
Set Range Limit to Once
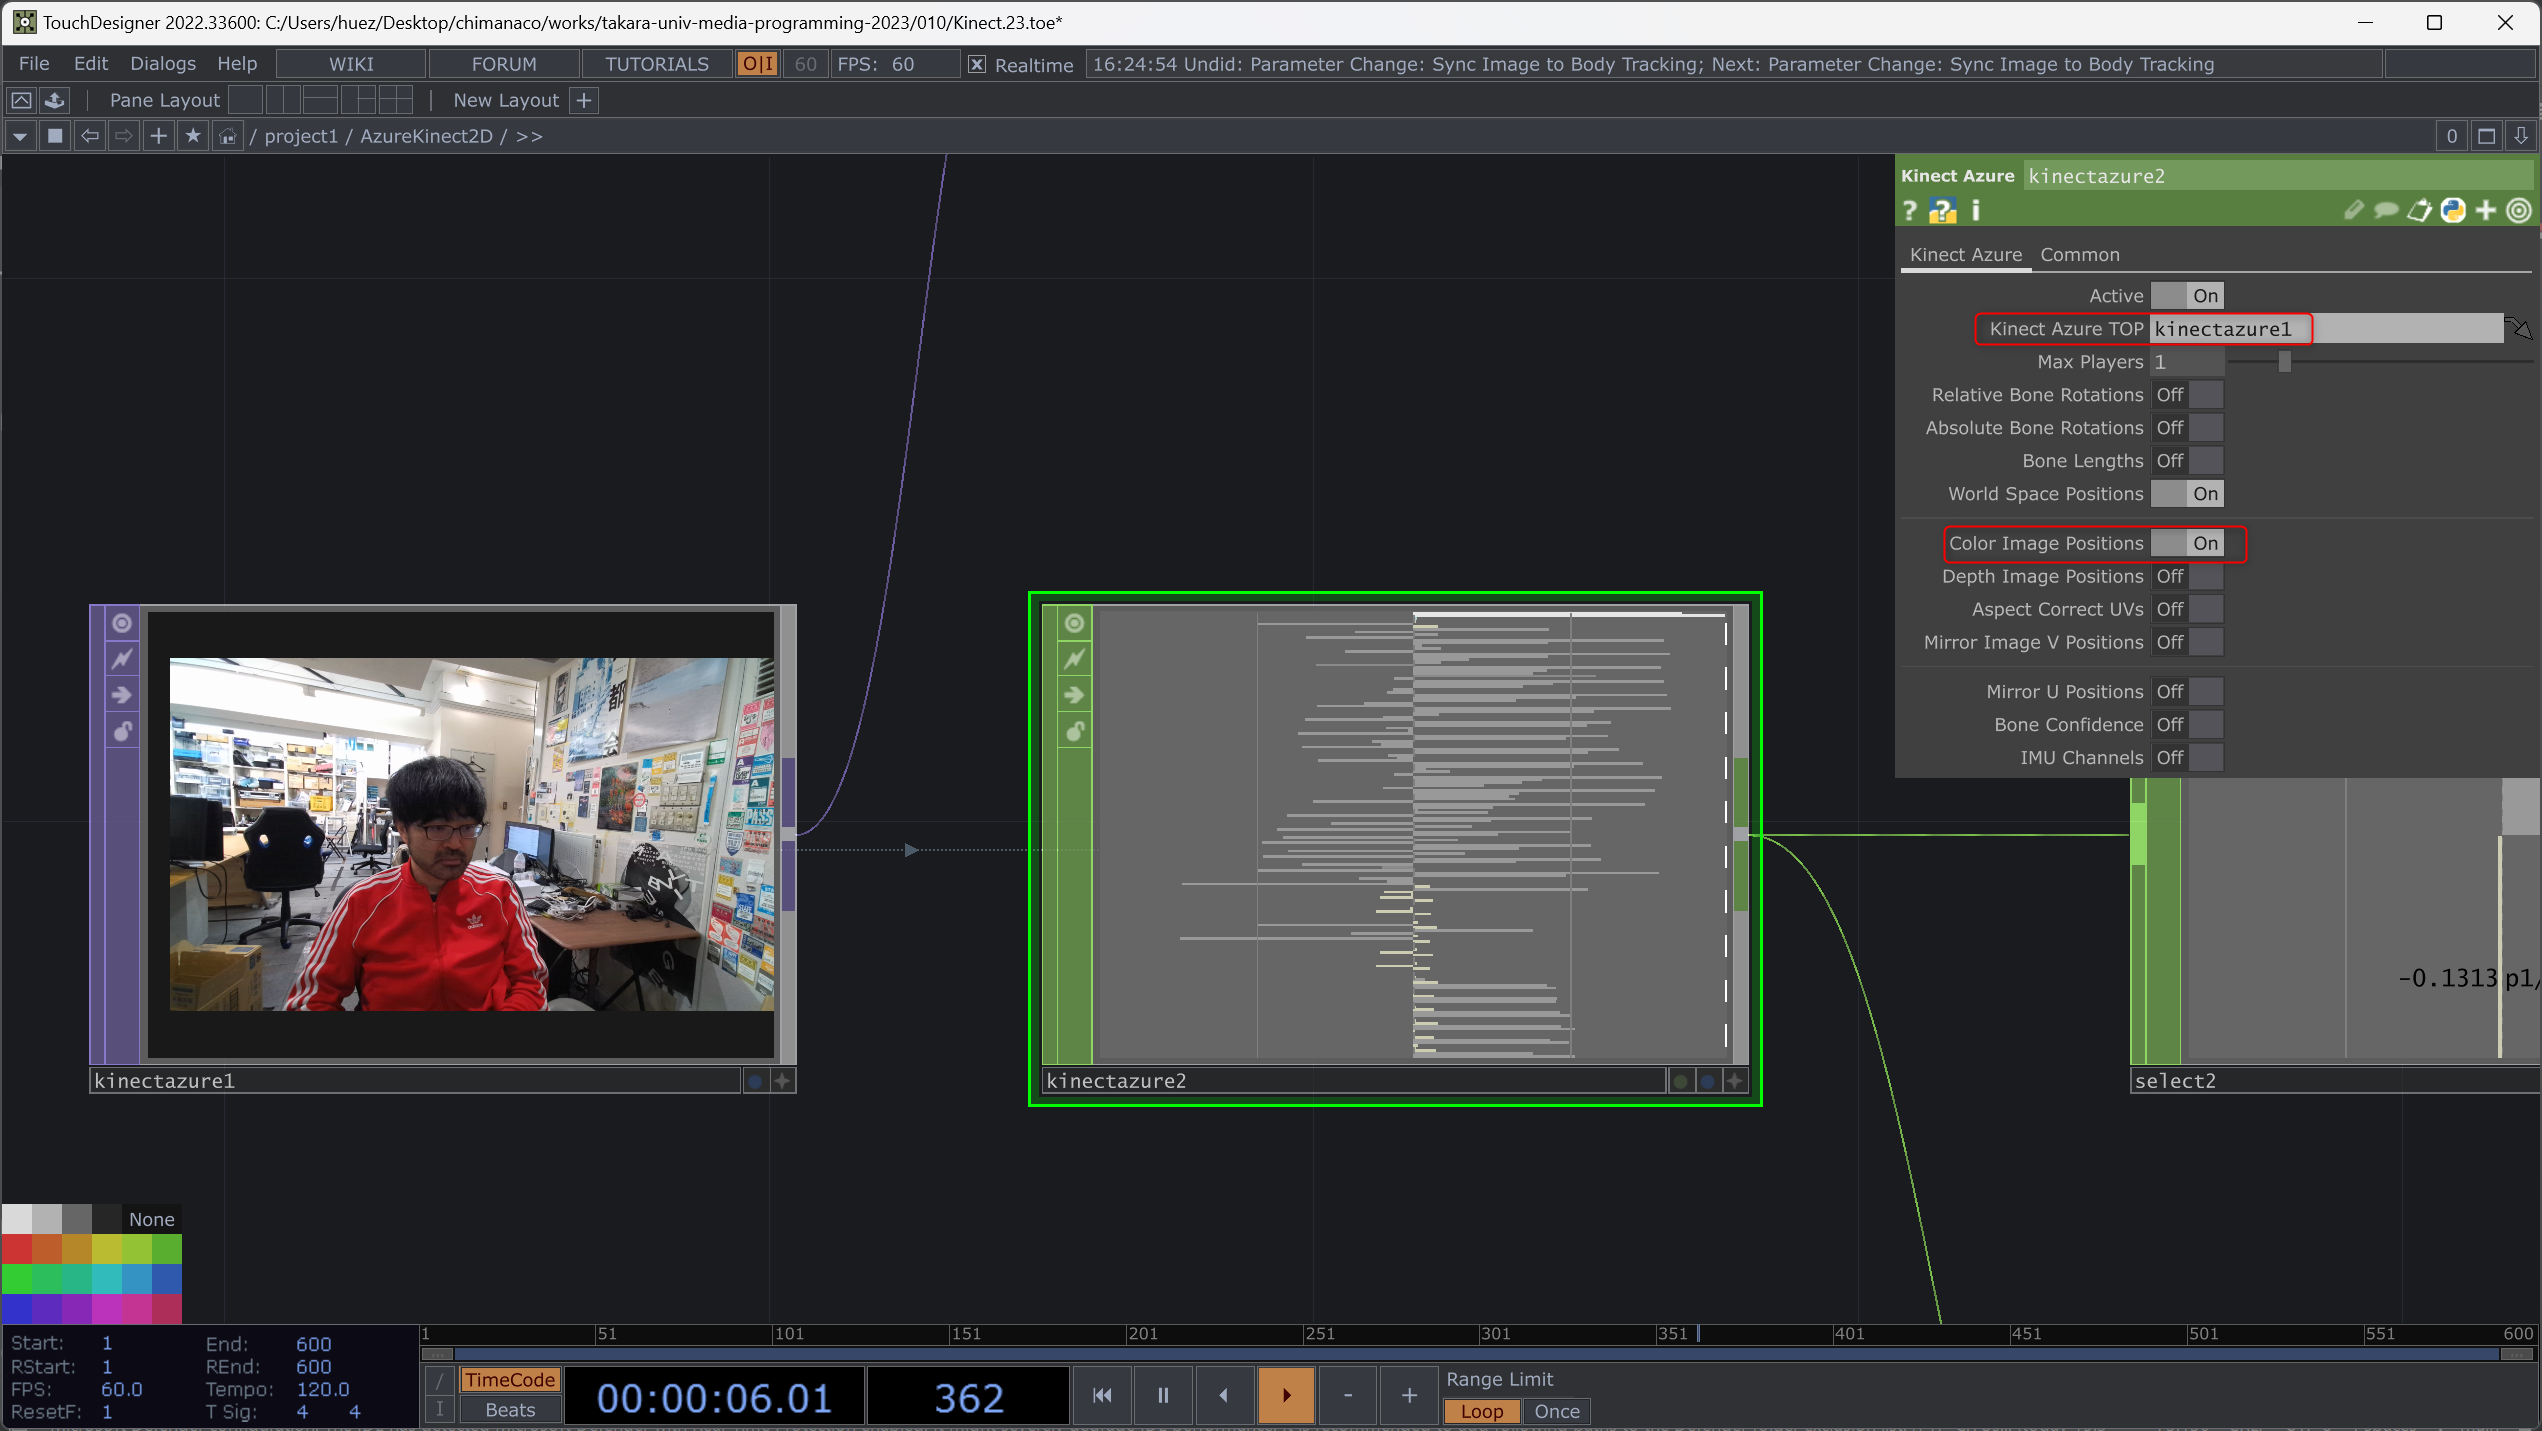1556,1410
